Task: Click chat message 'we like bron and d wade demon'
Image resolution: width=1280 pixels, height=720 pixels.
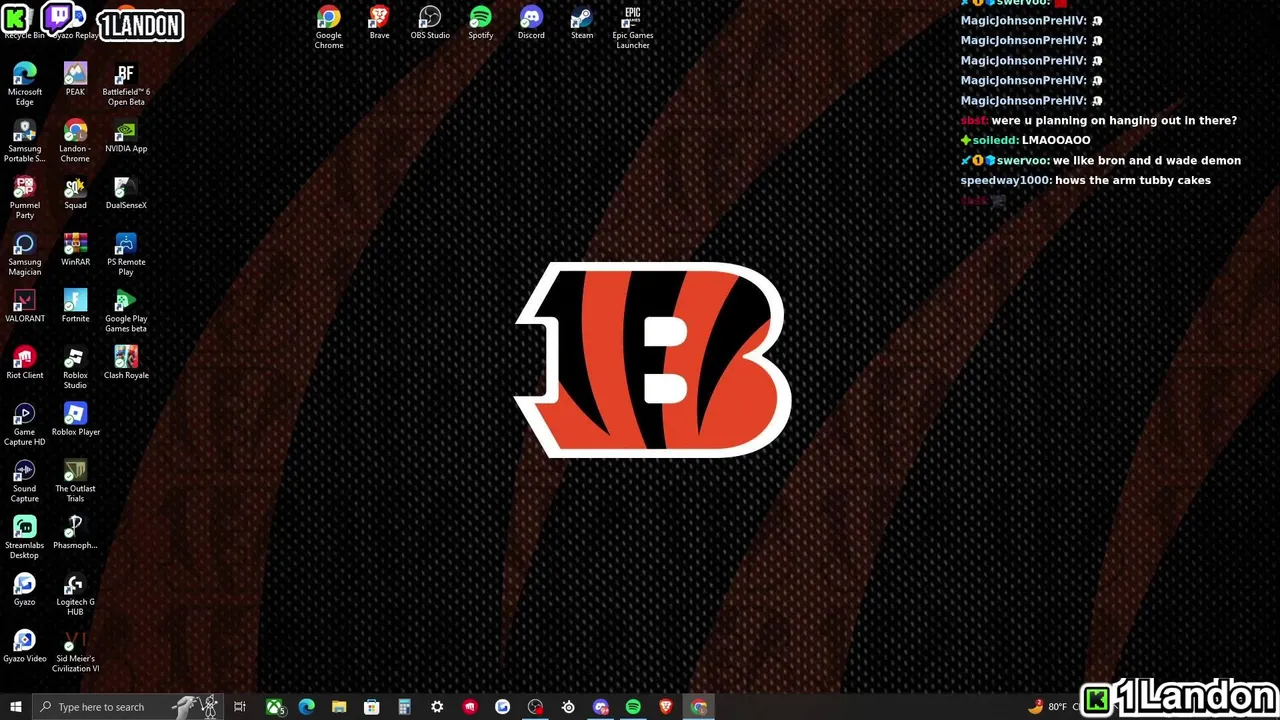Action: (1147, 160)
